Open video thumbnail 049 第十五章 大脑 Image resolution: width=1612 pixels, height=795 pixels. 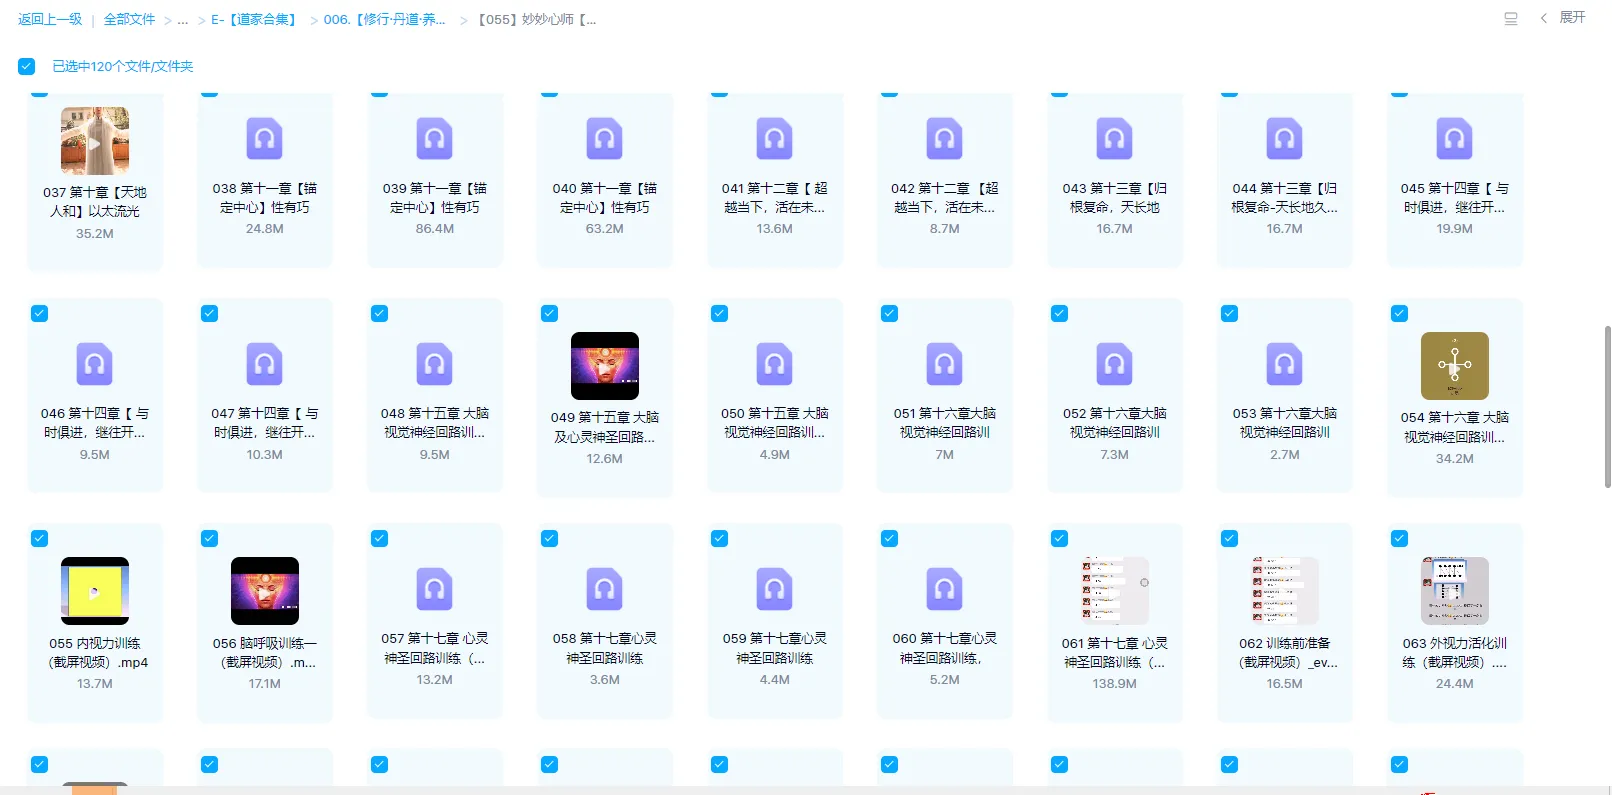605,366
